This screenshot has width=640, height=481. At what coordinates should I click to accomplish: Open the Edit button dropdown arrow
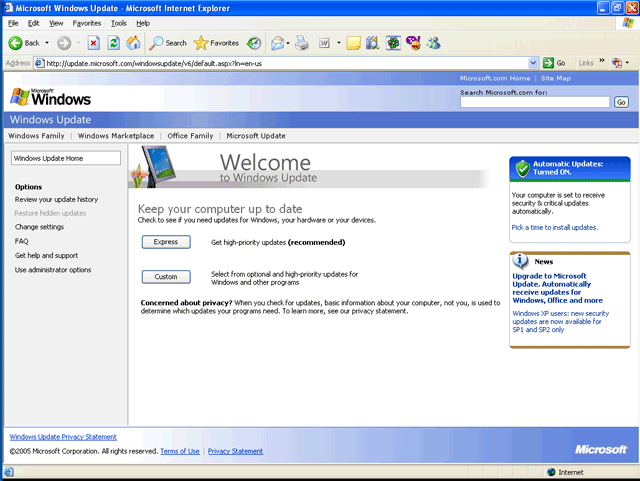pyautogui.click(x=339, y=43)
